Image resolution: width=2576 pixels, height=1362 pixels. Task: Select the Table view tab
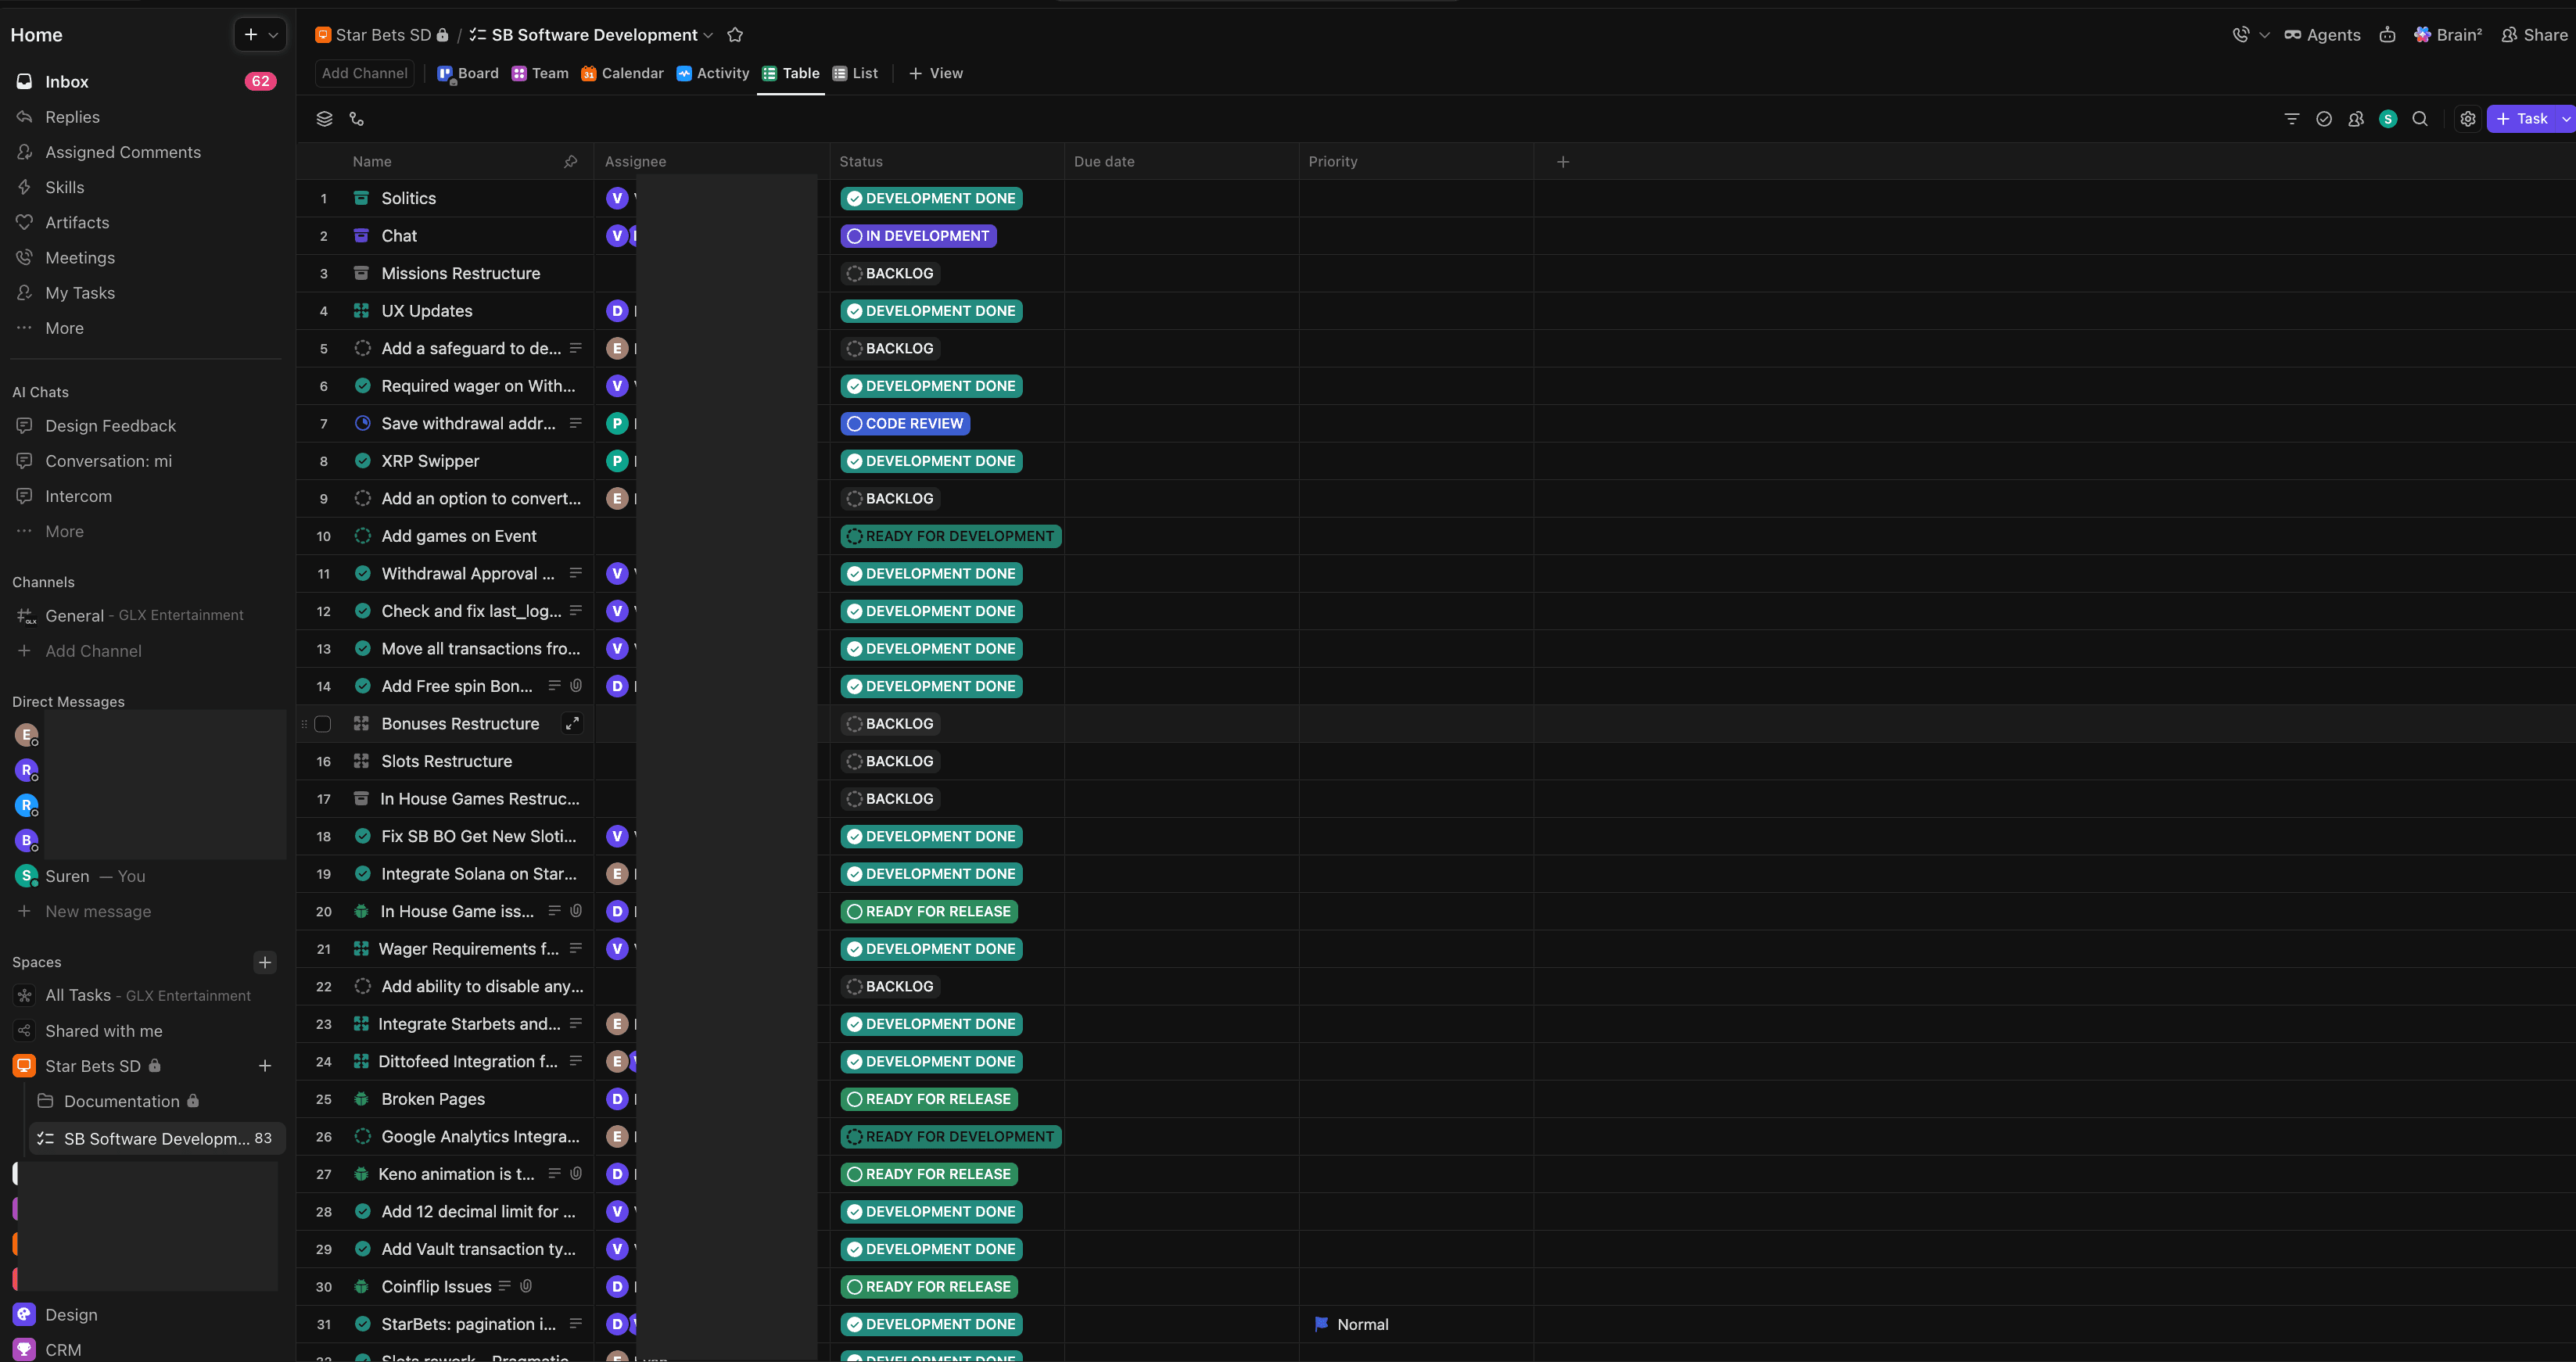[791, 73]
